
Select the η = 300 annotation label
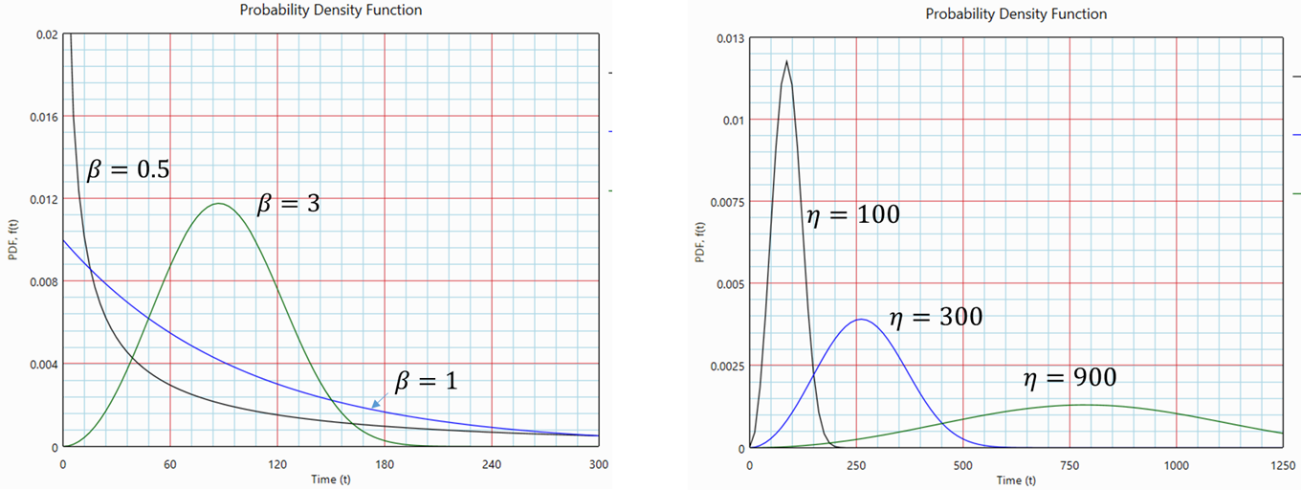click(x=935, y=317)
